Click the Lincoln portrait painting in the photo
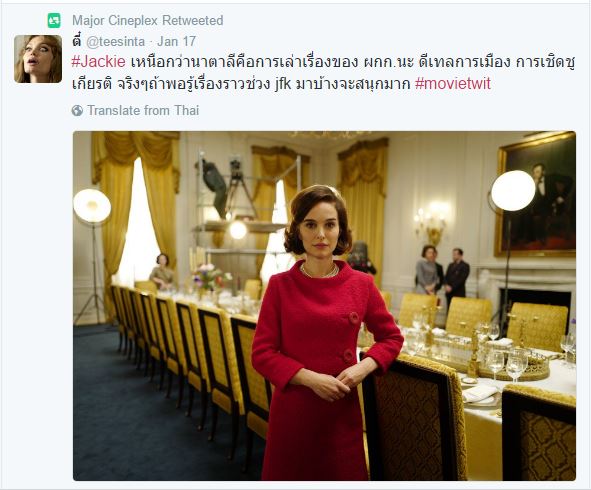 (536, 195)
